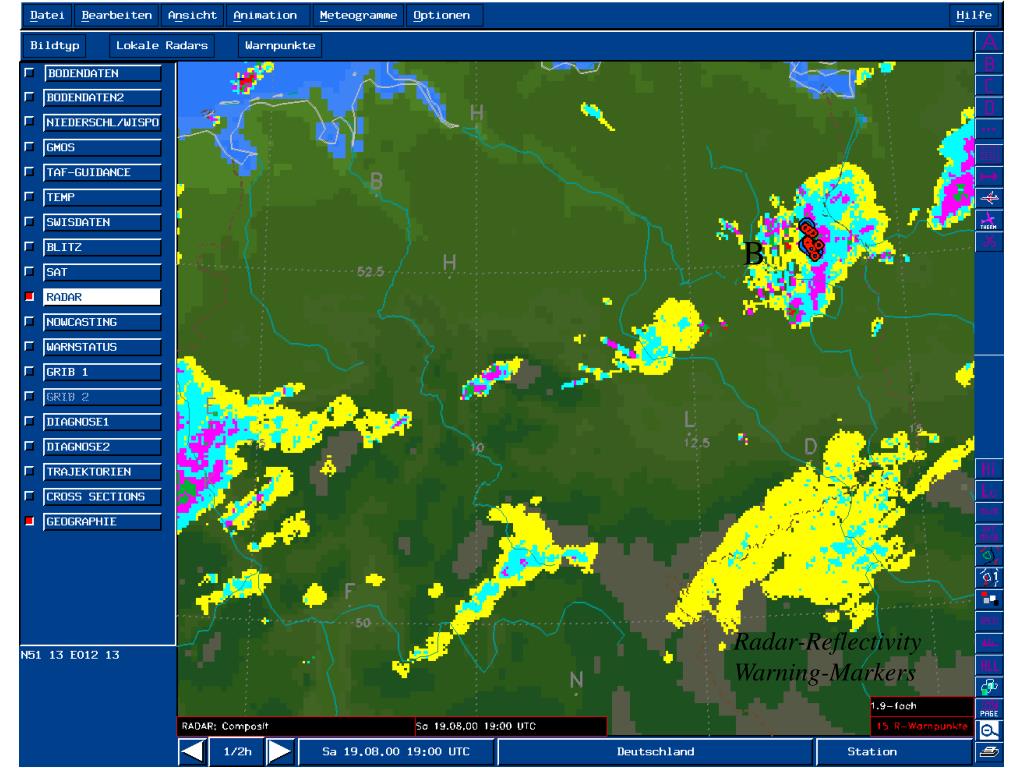Click the white airplane icon
The image size is (1024, 768).
coord(989,198)
